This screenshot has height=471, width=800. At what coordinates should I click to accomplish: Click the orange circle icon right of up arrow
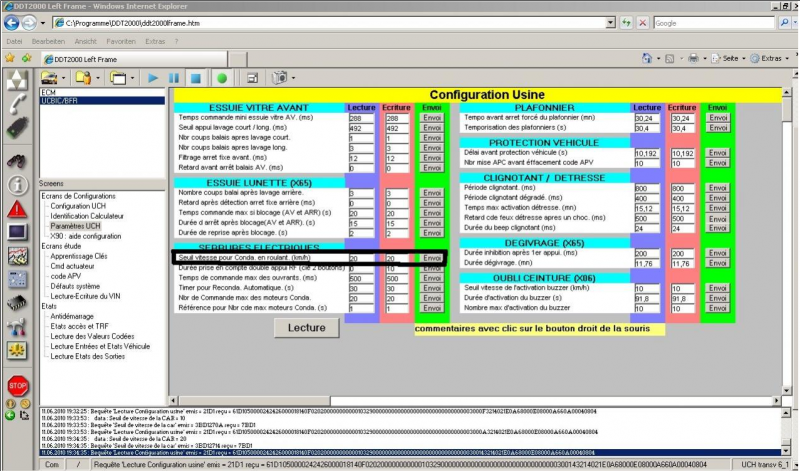24,404
